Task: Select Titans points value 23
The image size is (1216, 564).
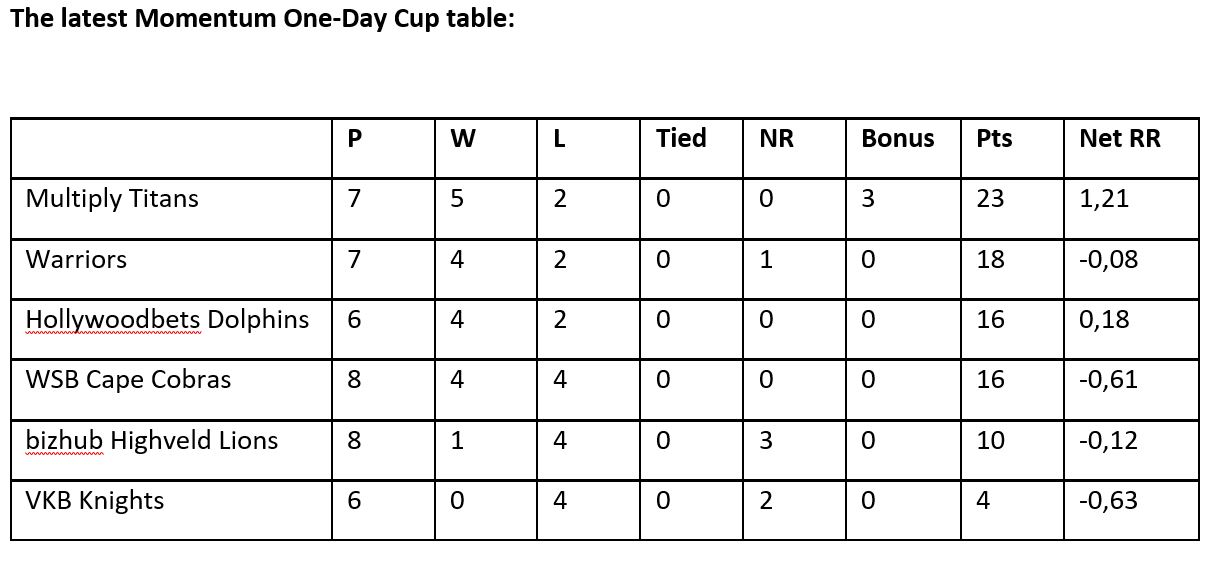Action: (x=990, y=199)
